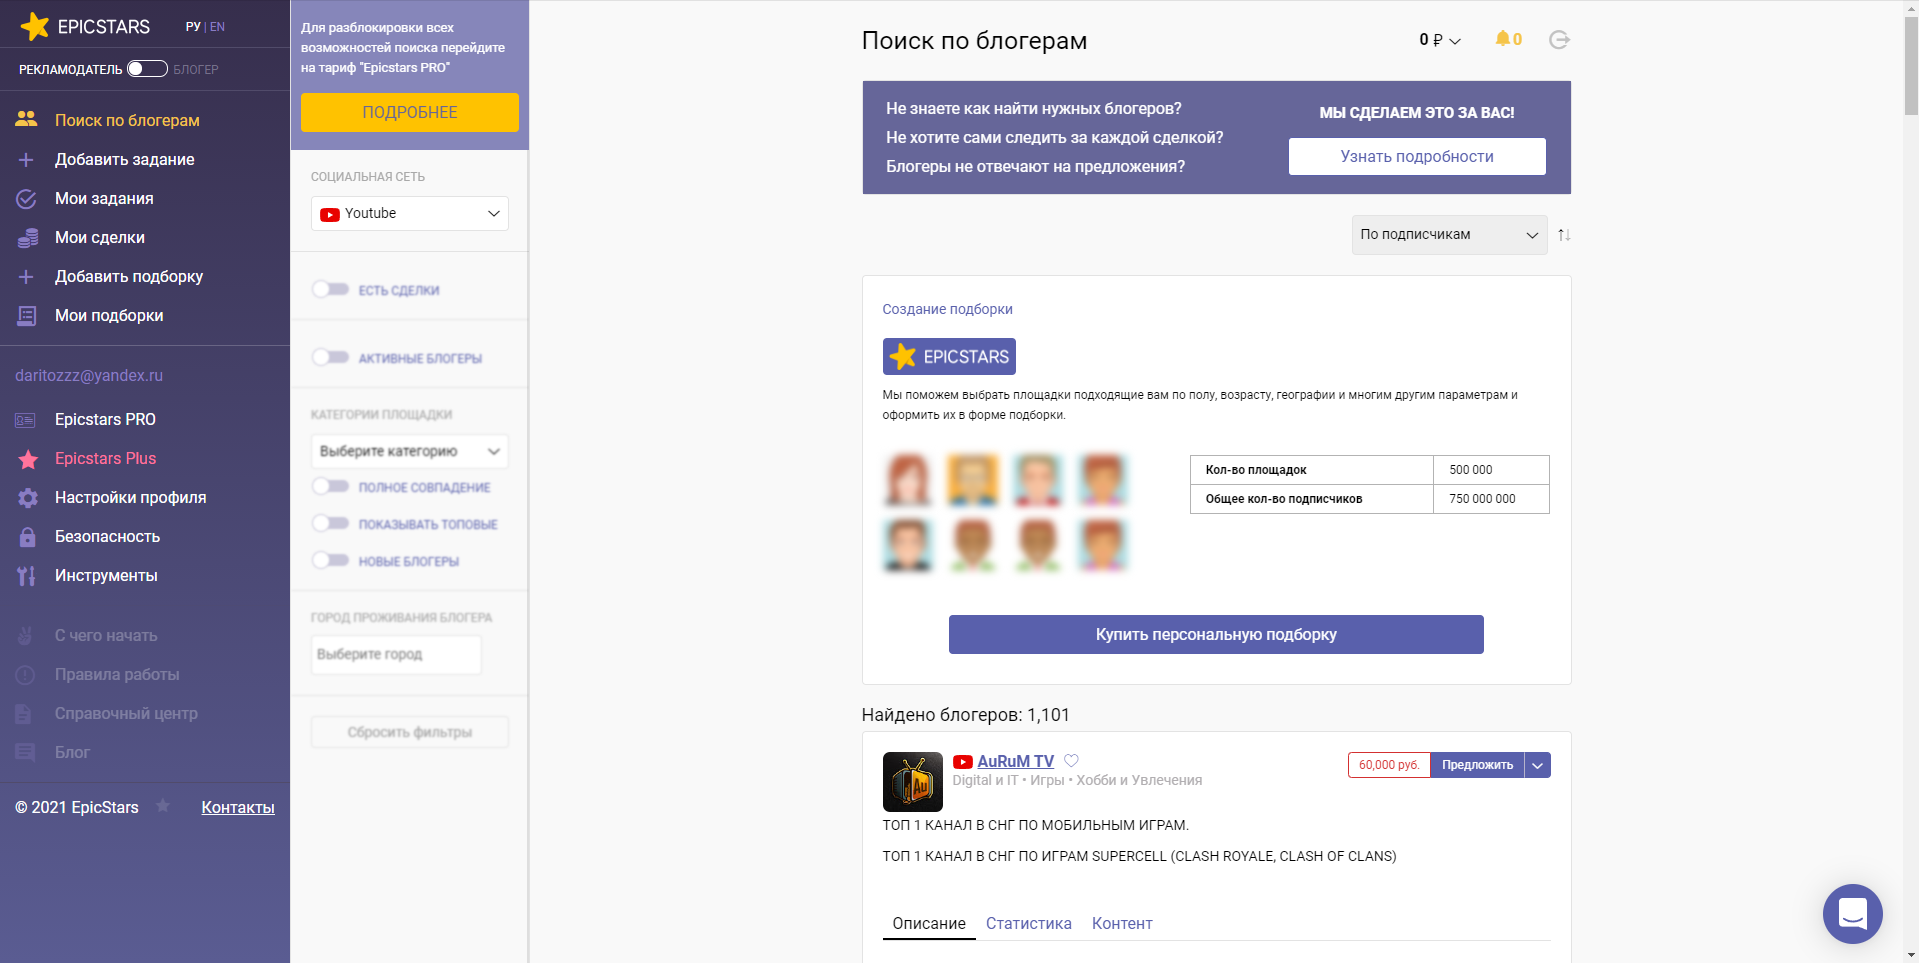Click the checkmark icon beside Мои задания
1919x963 pixels.
pos(26,199)
